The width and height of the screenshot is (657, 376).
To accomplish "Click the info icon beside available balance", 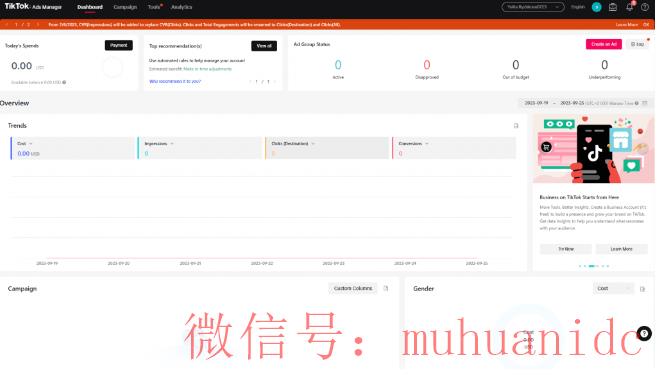I will coord(64,82).
